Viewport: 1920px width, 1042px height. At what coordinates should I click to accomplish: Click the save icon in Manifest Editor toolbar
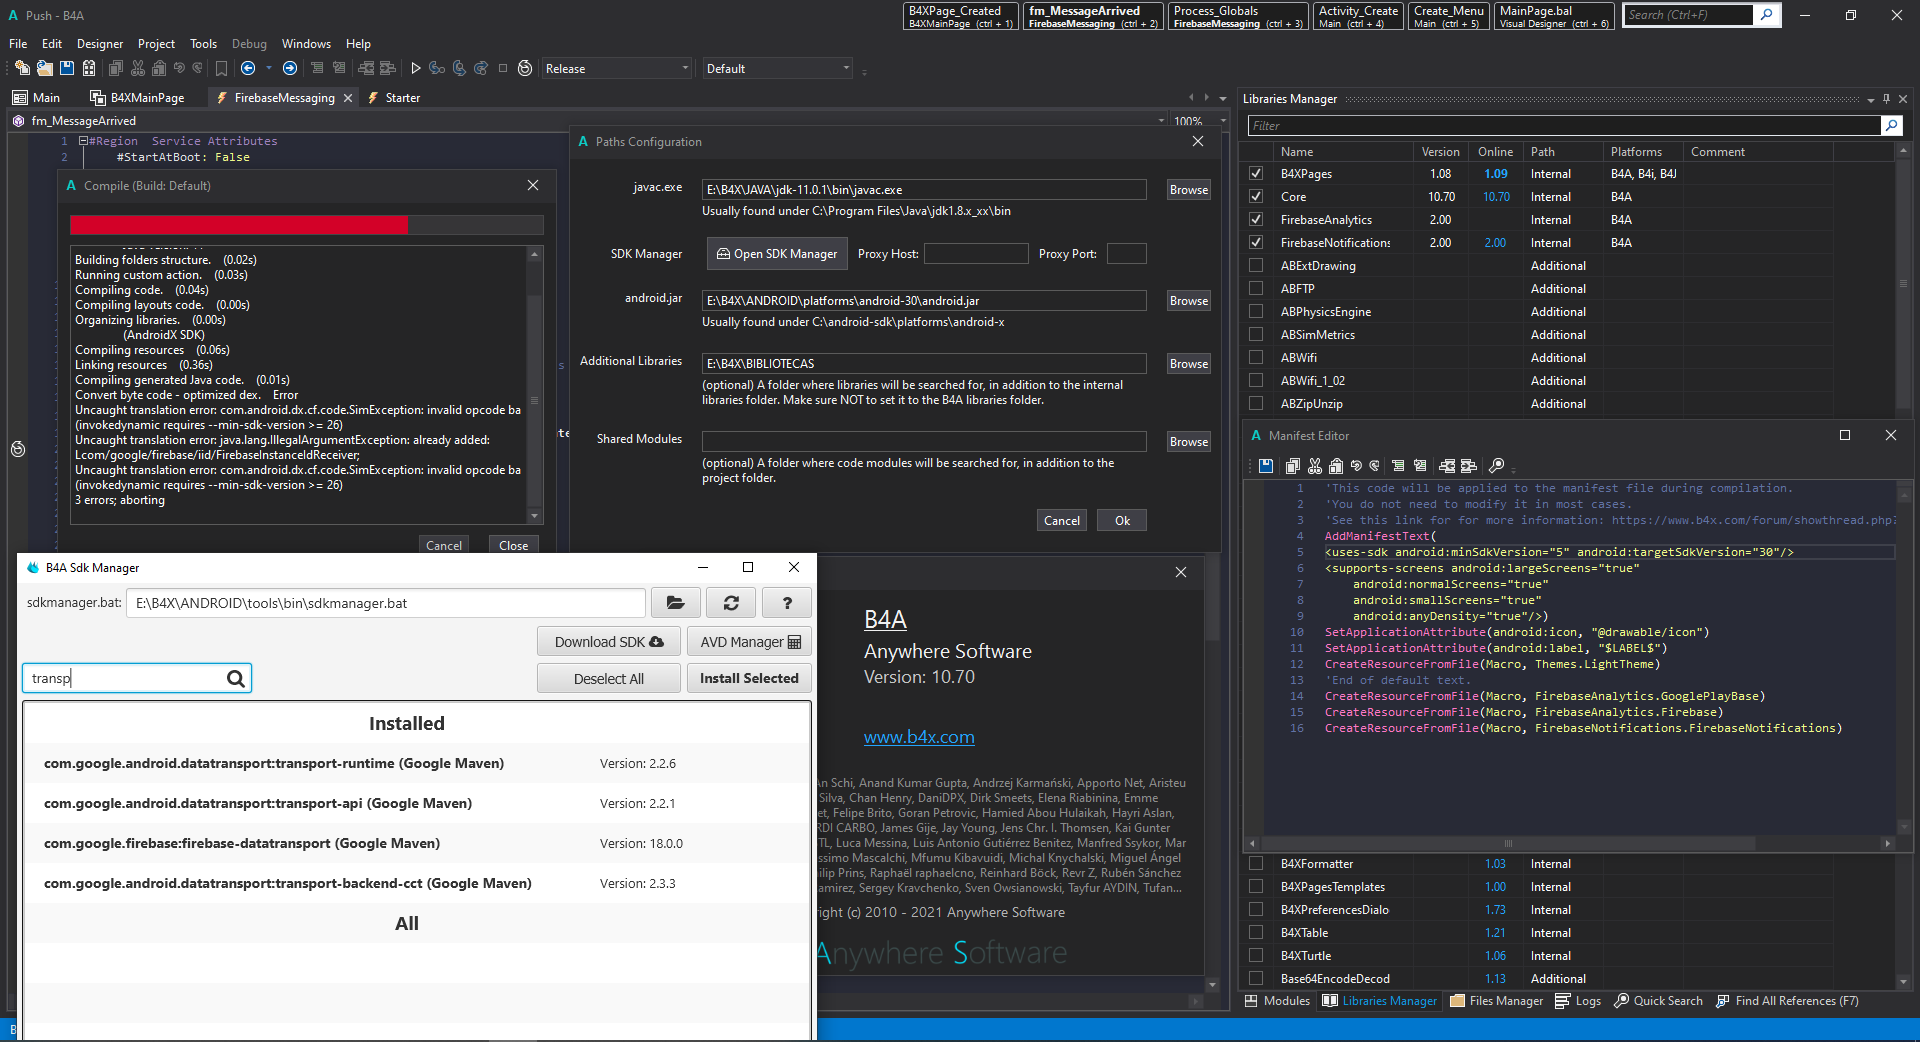[1266, 466]
